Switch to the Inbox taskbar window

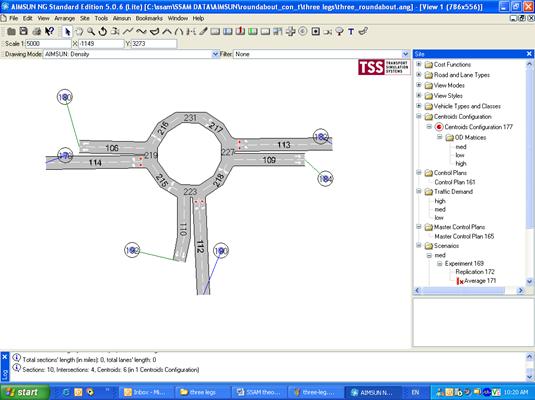point(146,392)
